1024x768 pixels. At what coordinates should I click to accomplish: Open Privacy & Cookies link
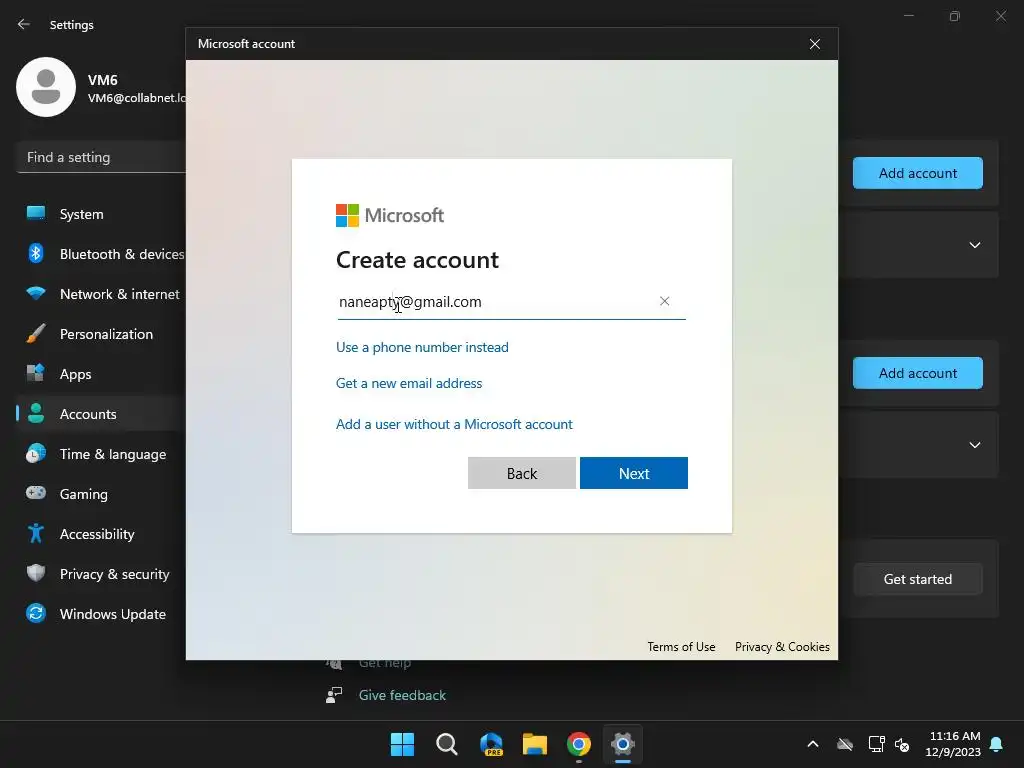(x=782, y=647)
